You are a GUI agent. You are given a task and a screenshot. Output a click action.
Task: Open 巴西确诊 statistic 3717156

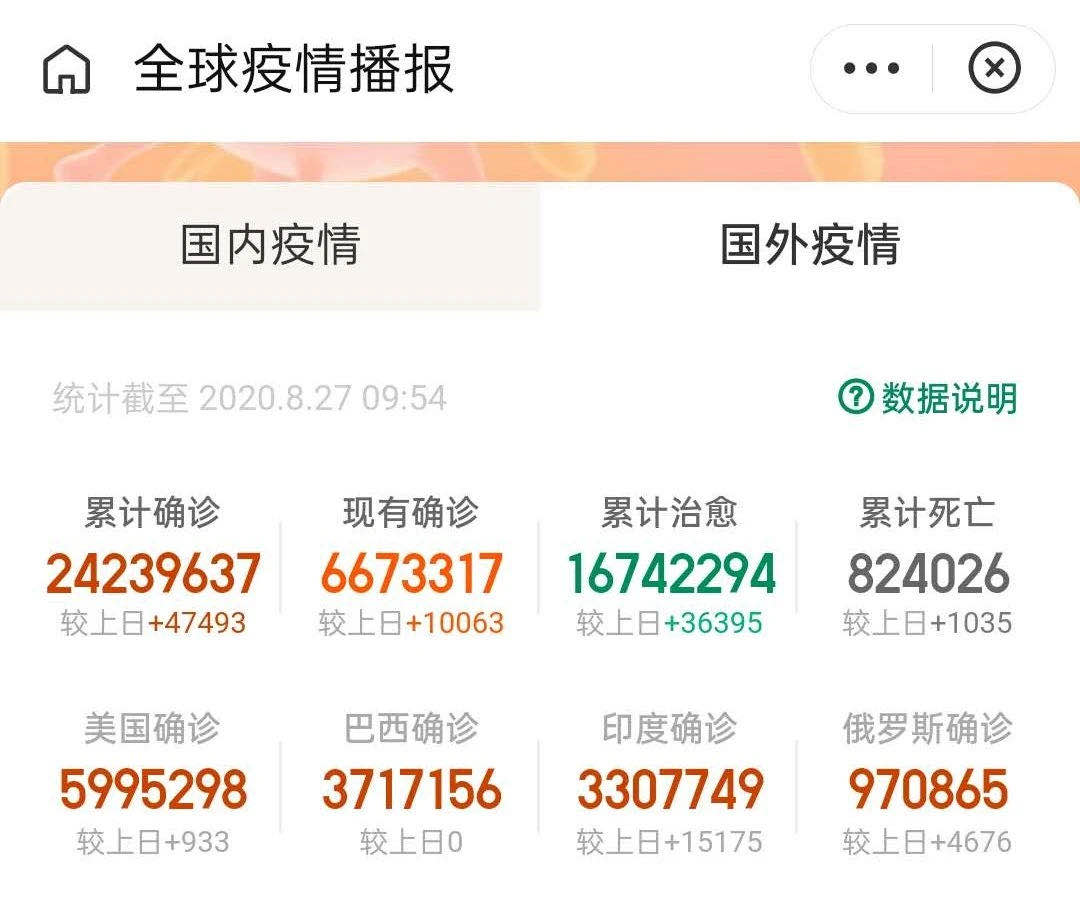[411, 789]
